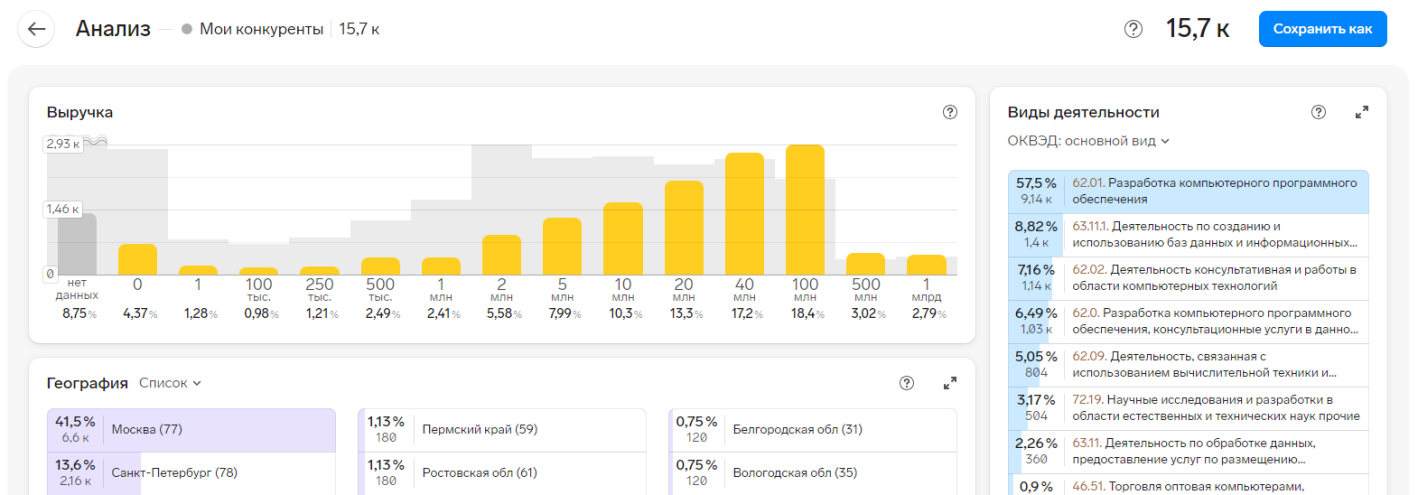
Task: Select the 0 revenue bar
Action: pyautogui.click(x=138, y=260)
